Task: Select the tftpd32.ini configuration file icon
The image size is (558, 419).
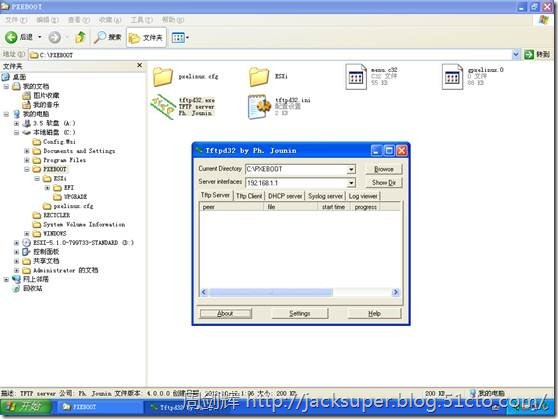Action: coord(259,106)
